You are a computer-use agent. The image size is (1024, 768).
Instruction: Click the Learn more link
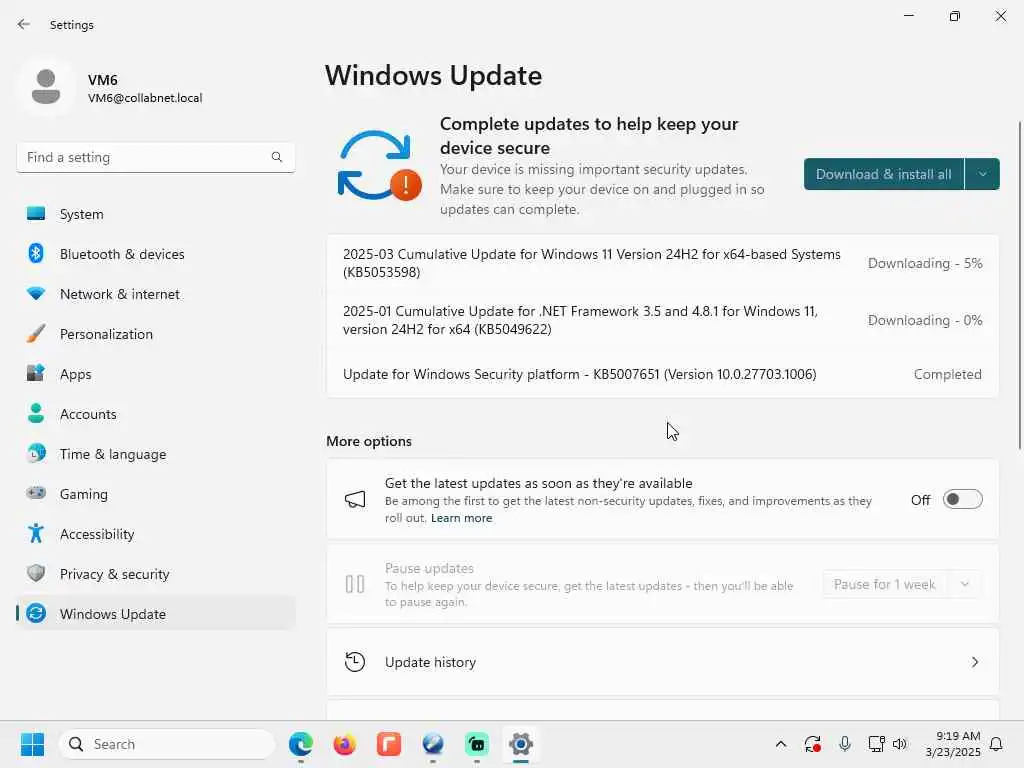461,518
